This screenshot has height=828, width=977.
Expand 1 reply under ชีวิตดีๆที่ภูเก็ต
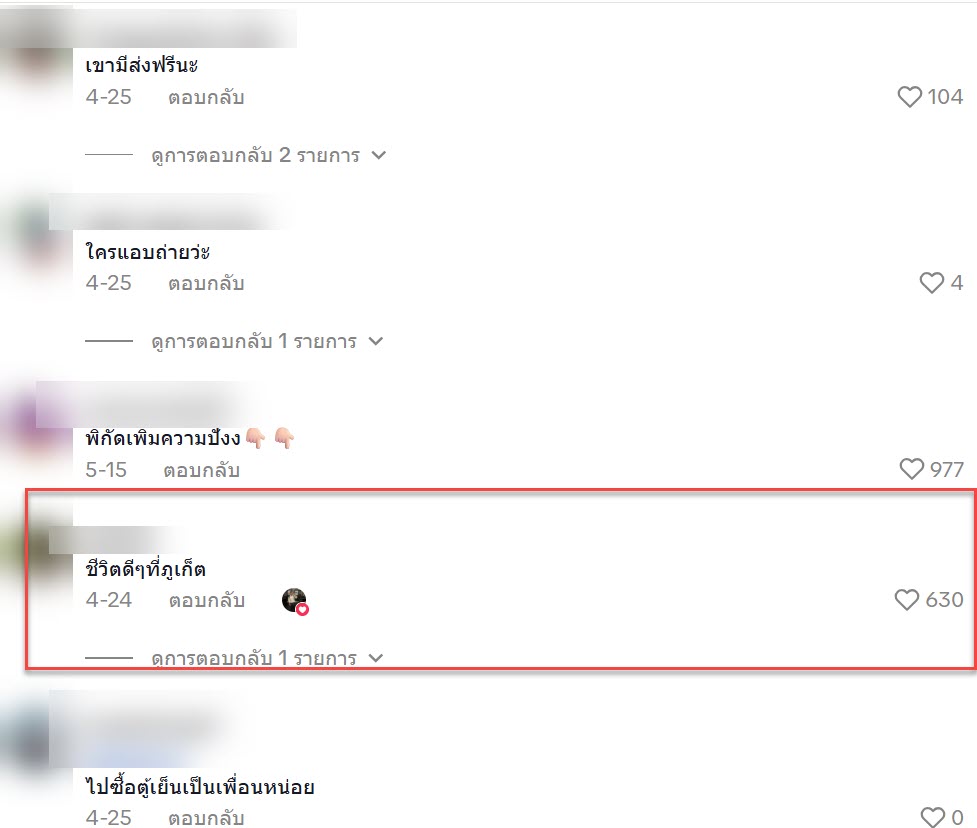tap(267, 658)
